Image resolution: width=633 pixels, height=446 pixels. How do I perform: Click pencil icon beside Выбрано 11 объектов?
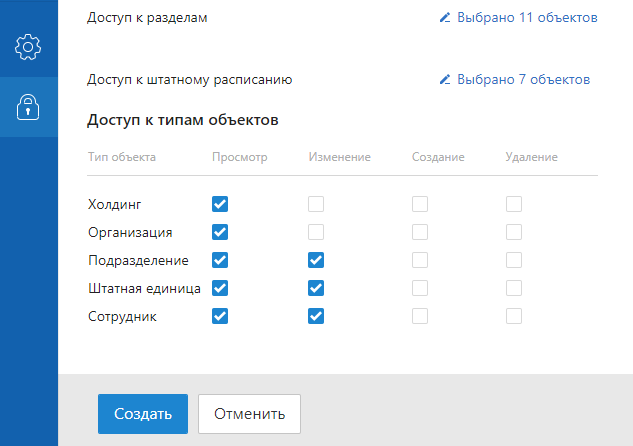pyautogui.click(x=445, y=17)
